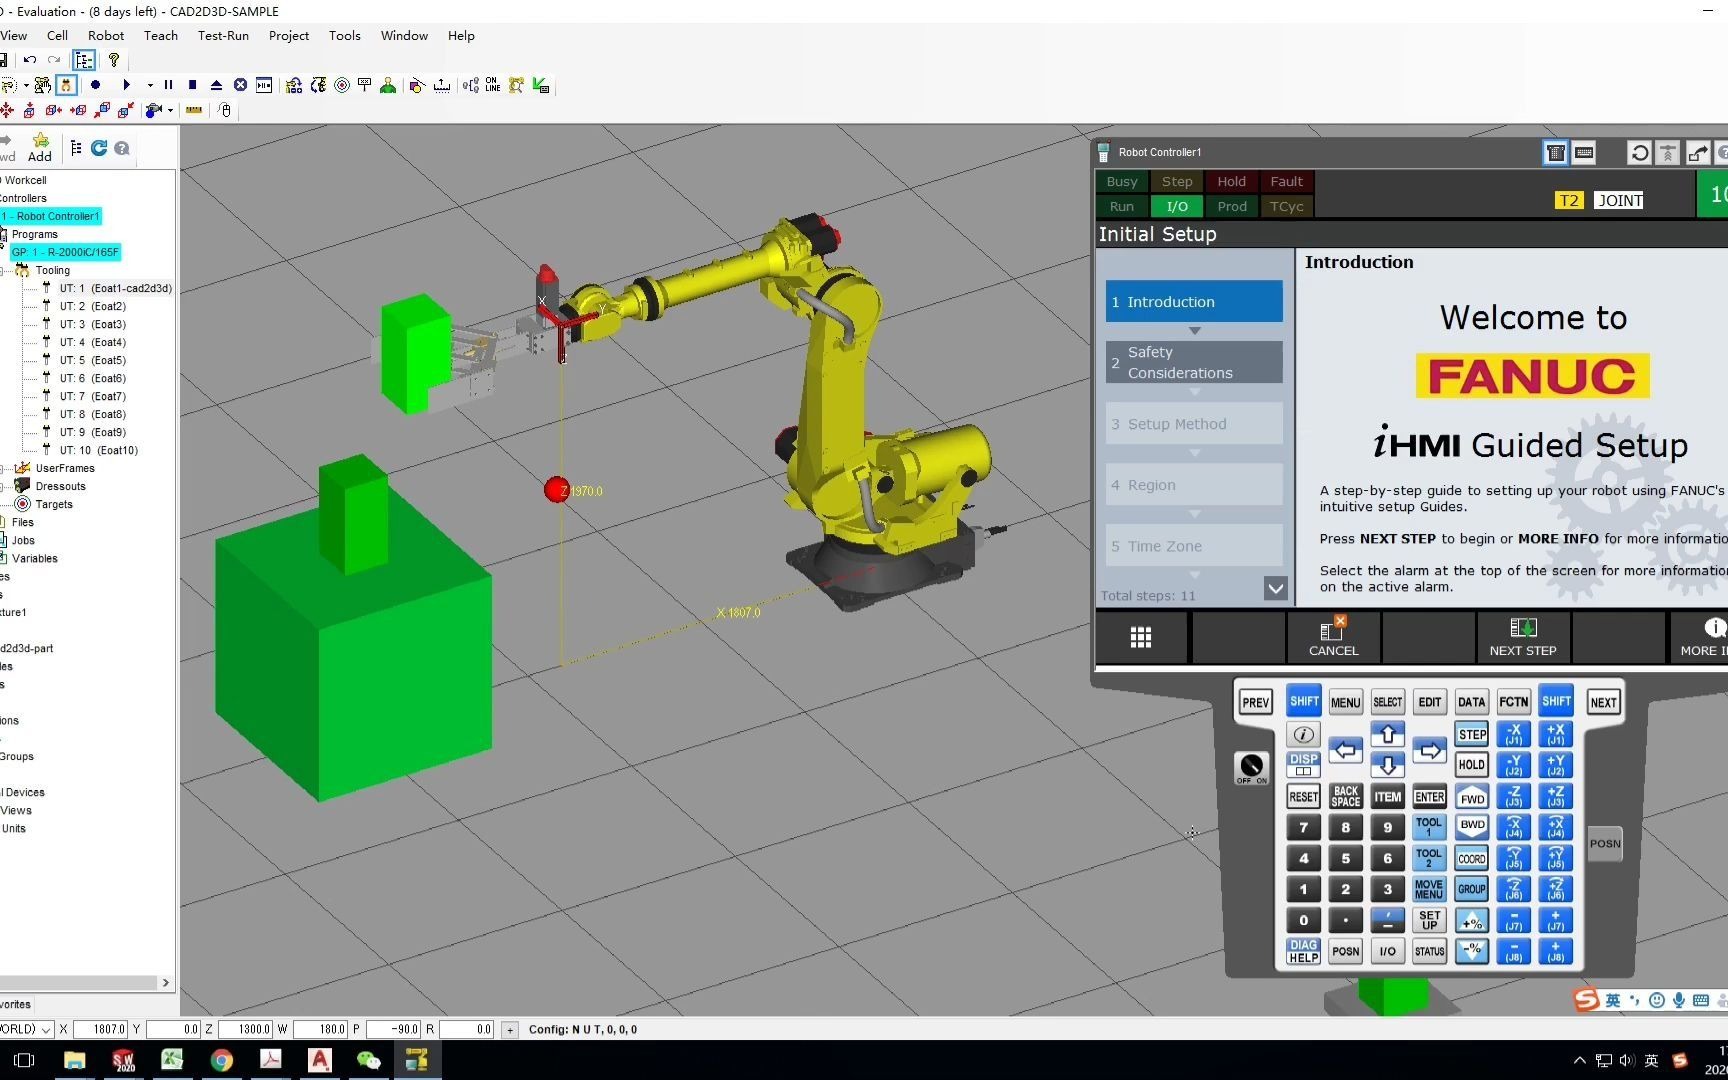Image resolution: width=1728 pixels, height=1080 pixels.
Task: Click the pendant MENU key
Action: coord(1346,702)
